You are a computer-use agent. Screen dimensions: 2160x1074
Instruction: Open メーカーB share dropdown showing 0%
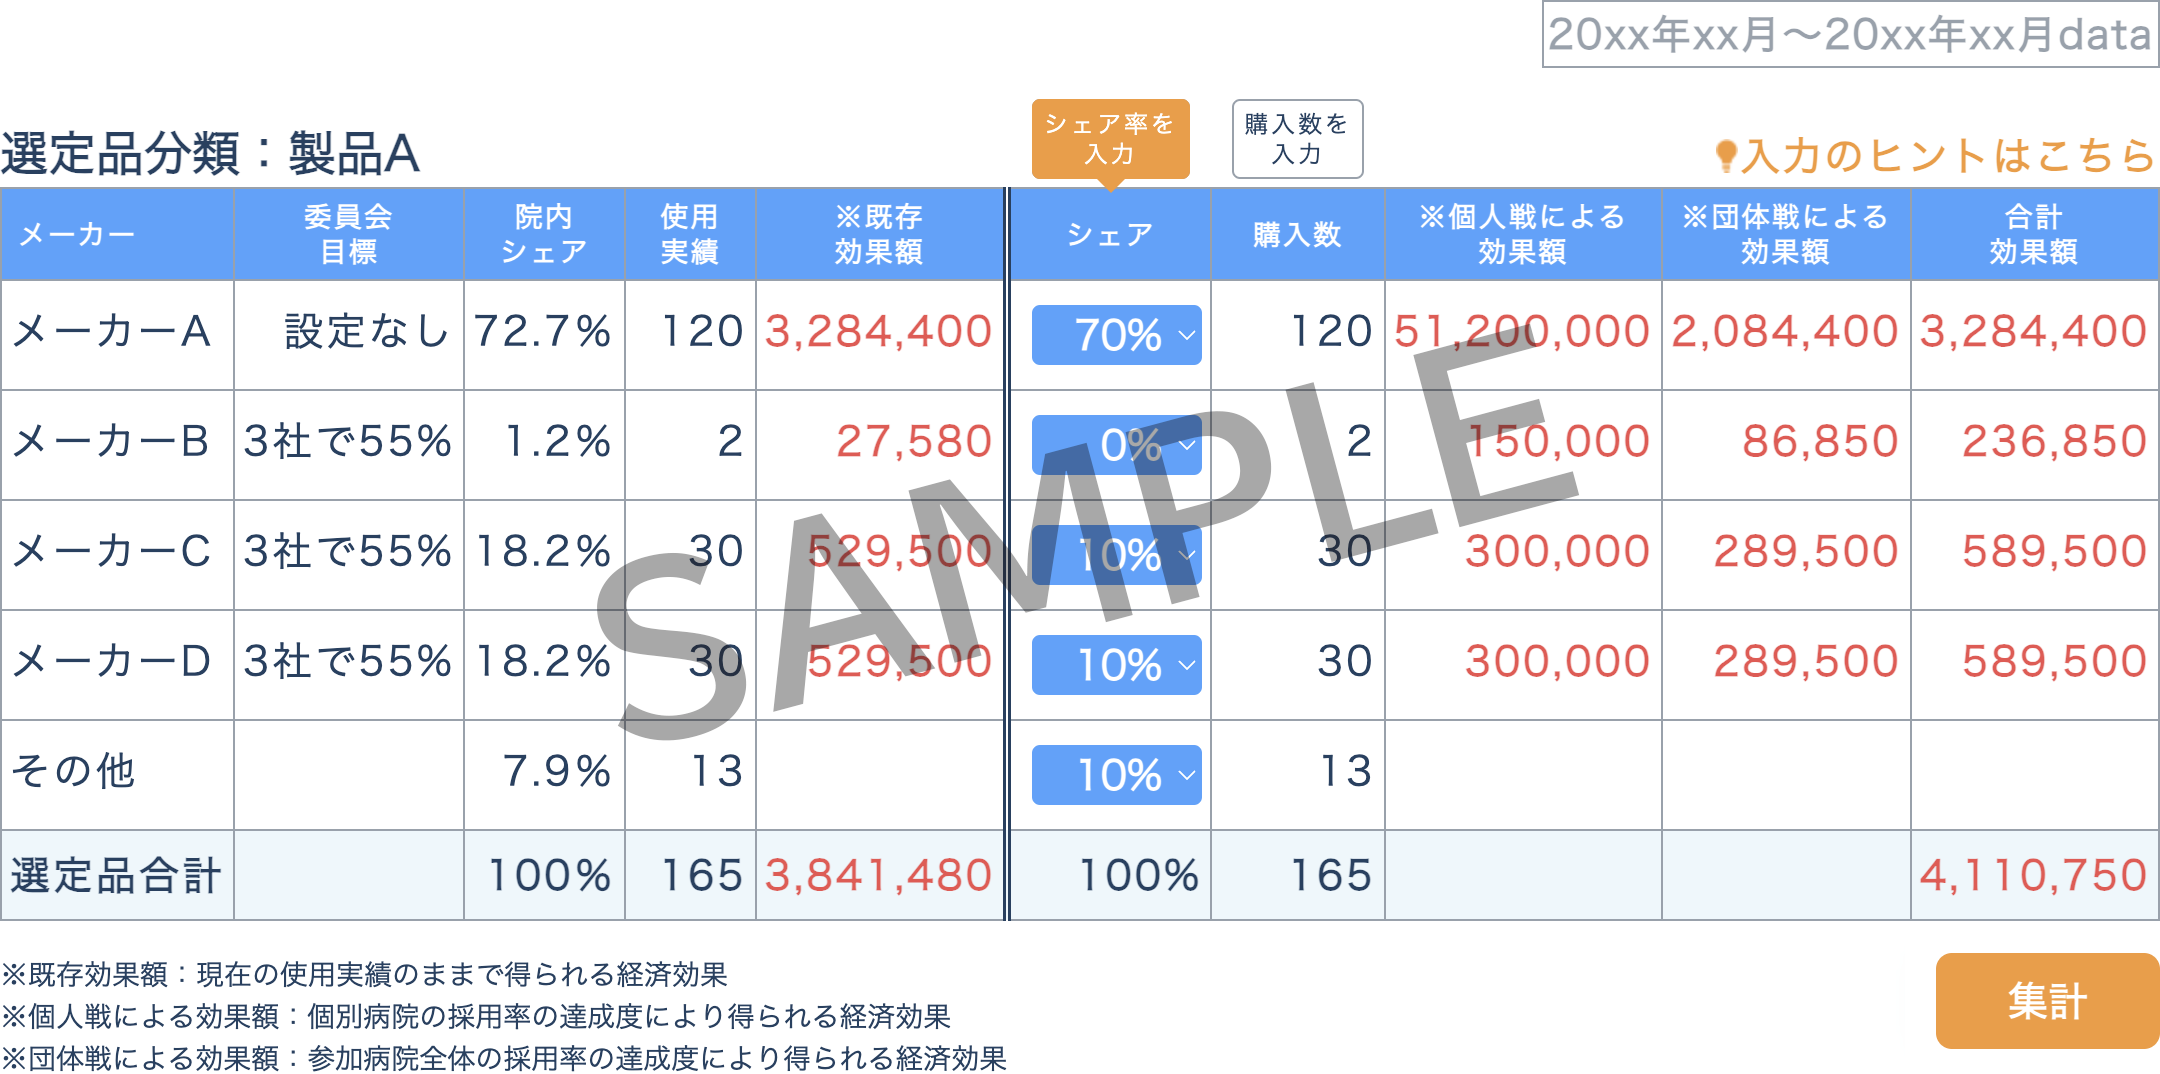1116,445
